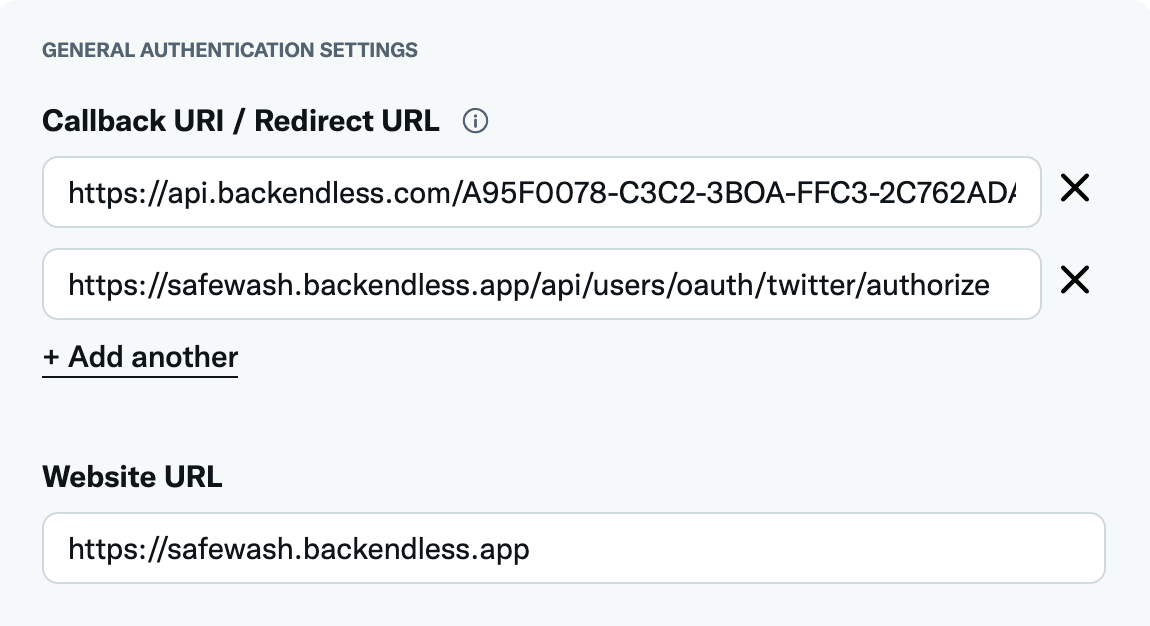Add another callback URI
The width and height of the screenshot is (1150, 626).
pos(140,357)
